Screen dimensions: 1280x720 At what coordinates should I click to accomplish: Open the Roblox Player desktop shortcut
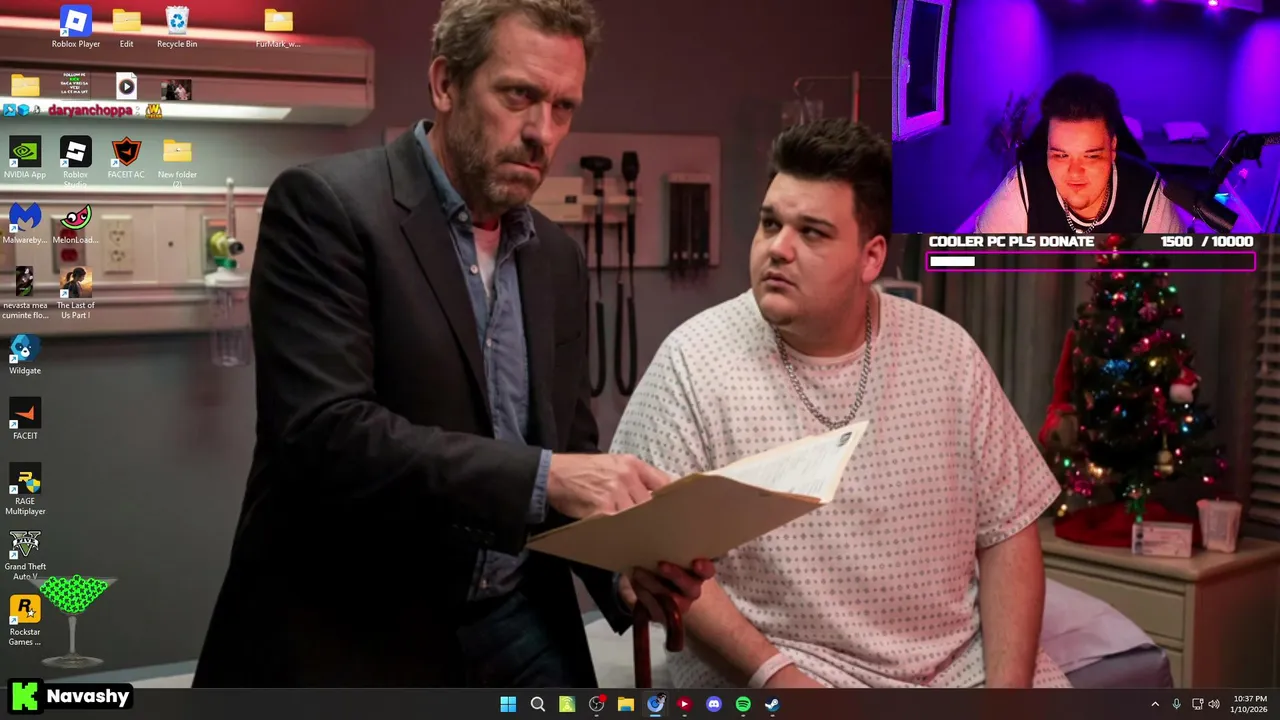coord(76,27)
